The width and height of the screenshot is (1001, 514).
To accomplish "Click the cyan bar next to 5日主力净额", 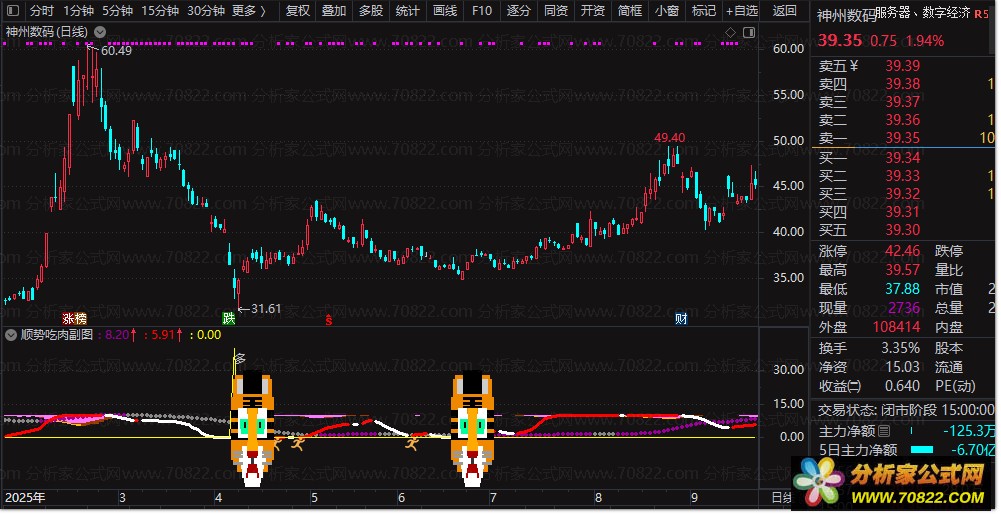I will pyautogui.click(x=921, y=450).
